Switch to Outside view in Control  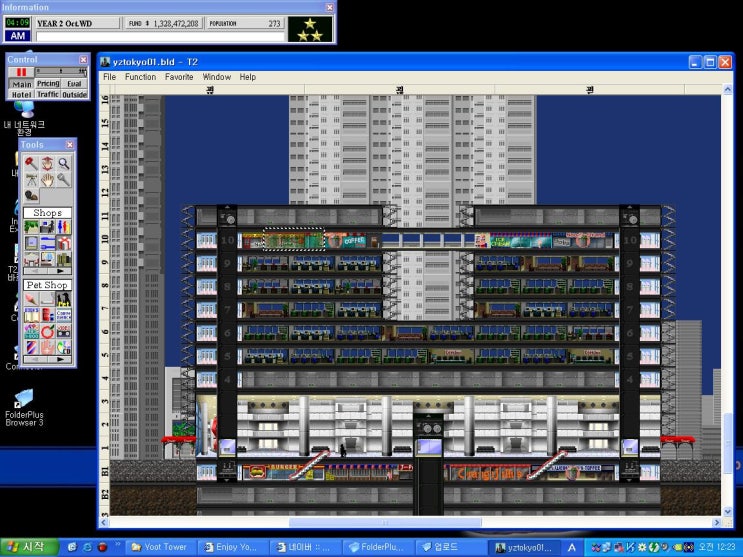click(x=74, y=94)
